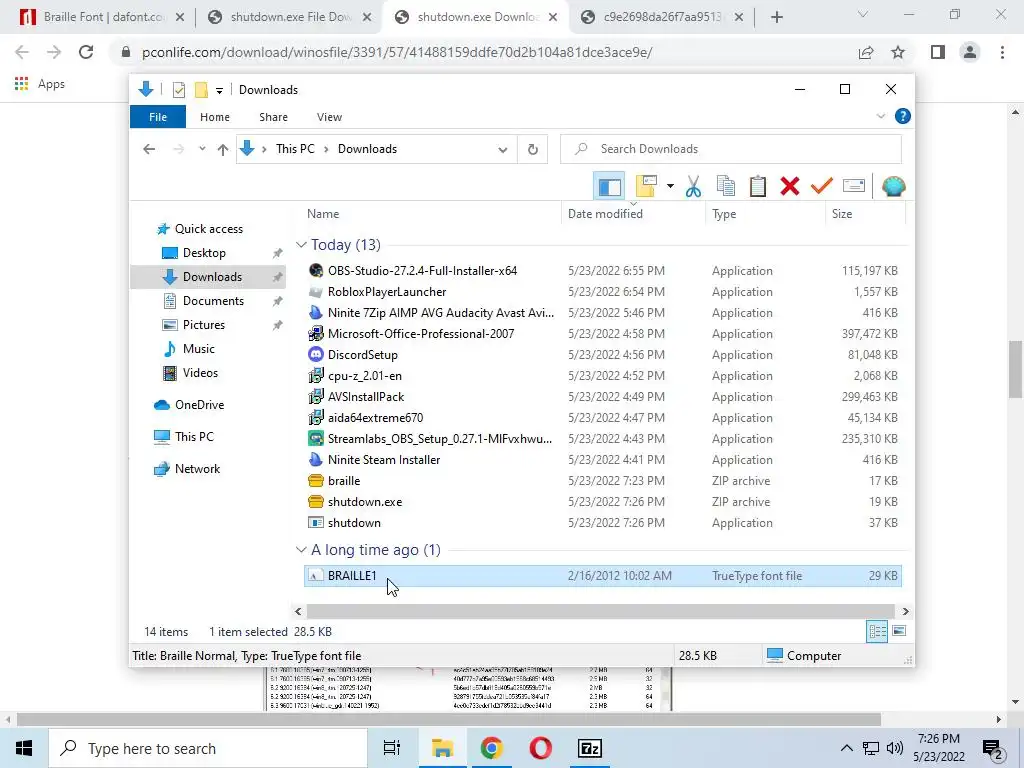This screenshot has height=768, width=1024.
Task: Open Task View on taskbar
Action: pos(392,748)
